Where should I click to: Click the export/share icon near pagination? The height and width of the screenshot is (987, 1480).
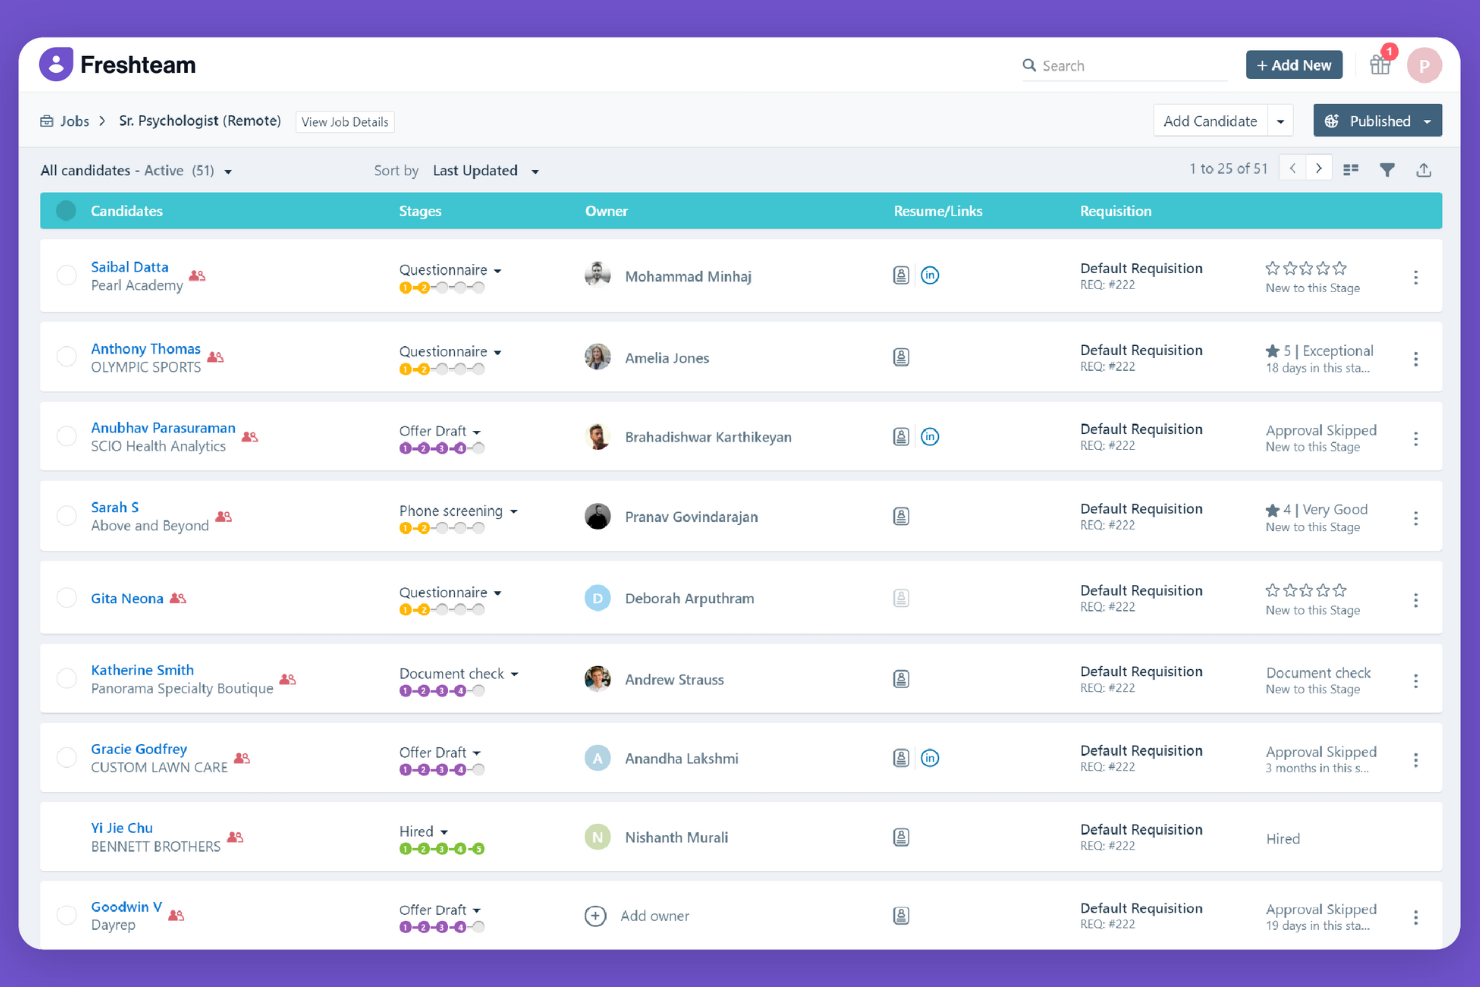[x=1424, y=170]
